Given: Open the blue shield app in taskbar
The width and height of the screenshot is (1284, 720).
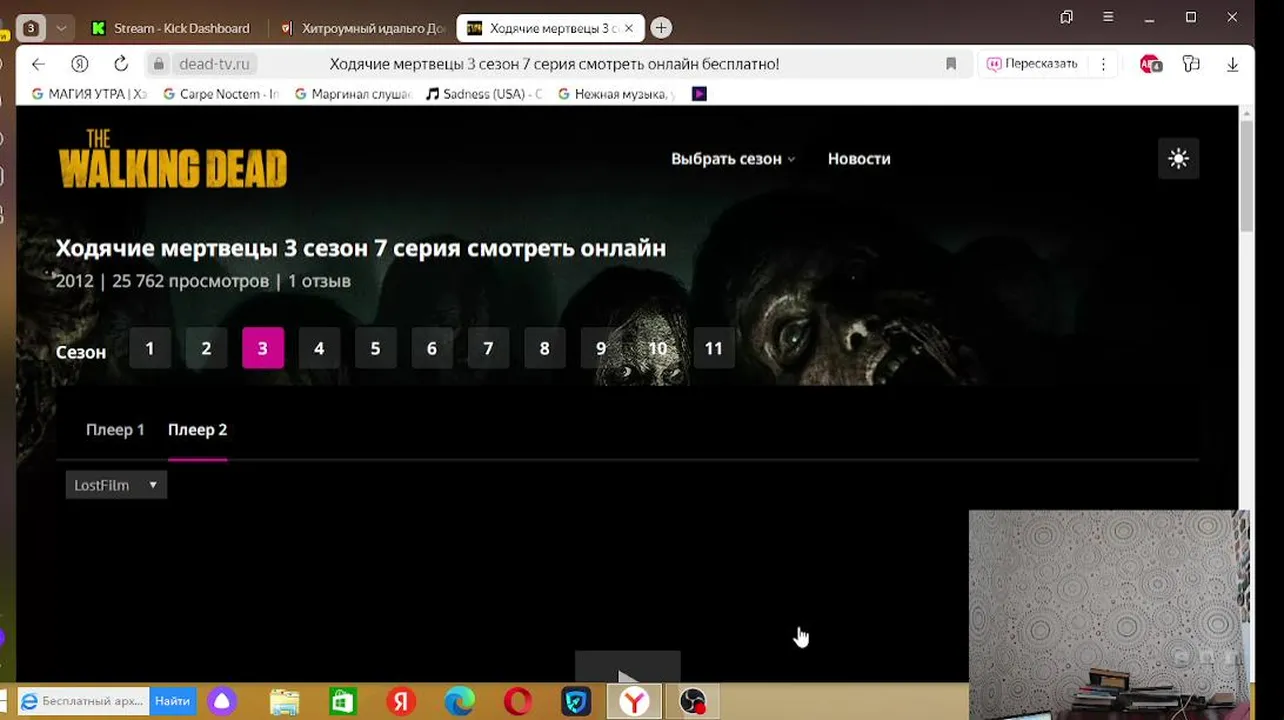Looking at the screenshot, I should coord(576,702).
